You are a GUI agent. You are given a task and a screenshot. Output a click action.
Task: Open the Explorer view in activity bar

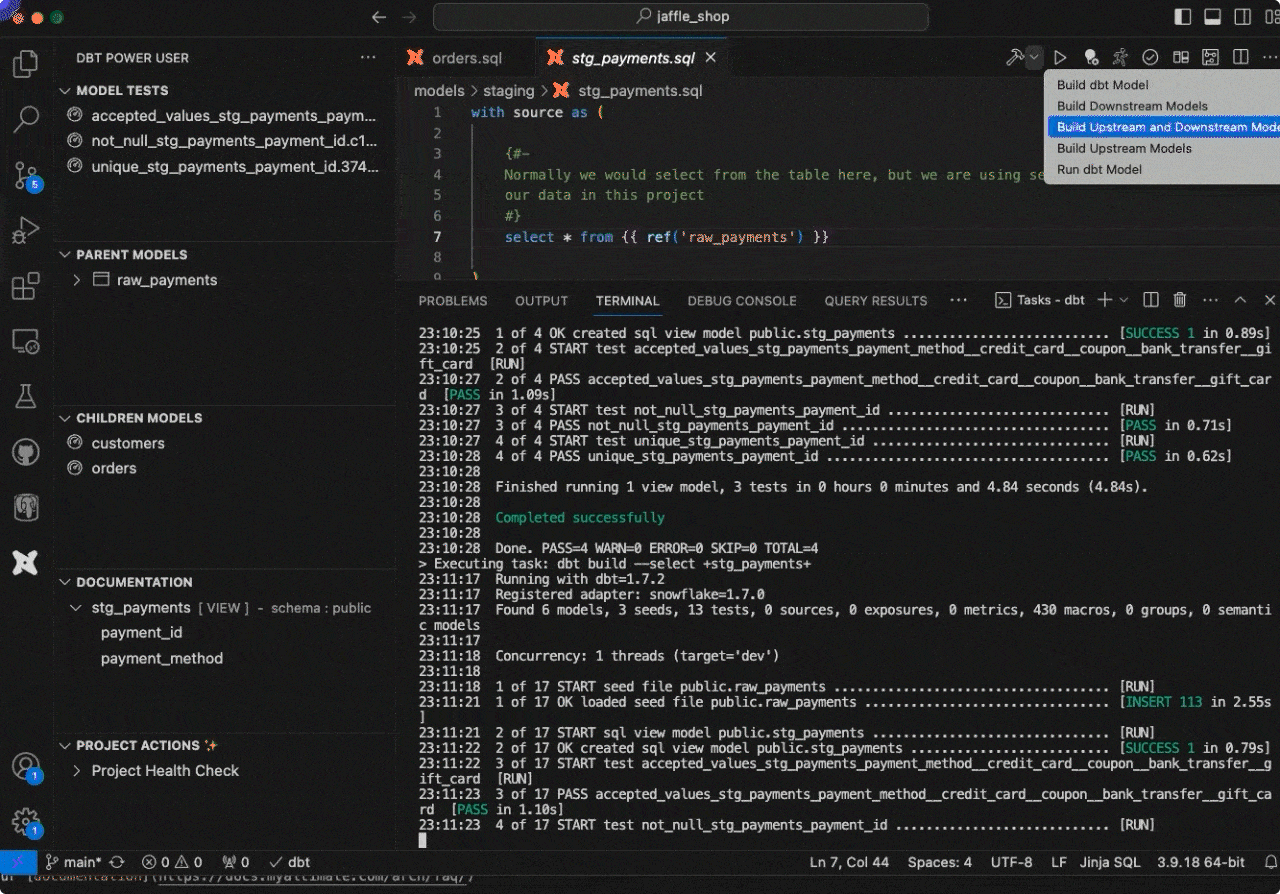[26, 65]
